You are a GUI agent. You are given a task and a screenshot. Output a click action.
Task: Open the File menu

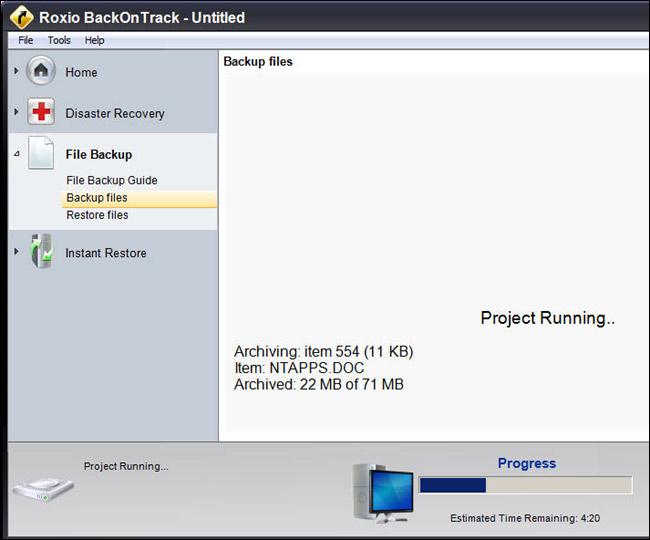(26, 40)
